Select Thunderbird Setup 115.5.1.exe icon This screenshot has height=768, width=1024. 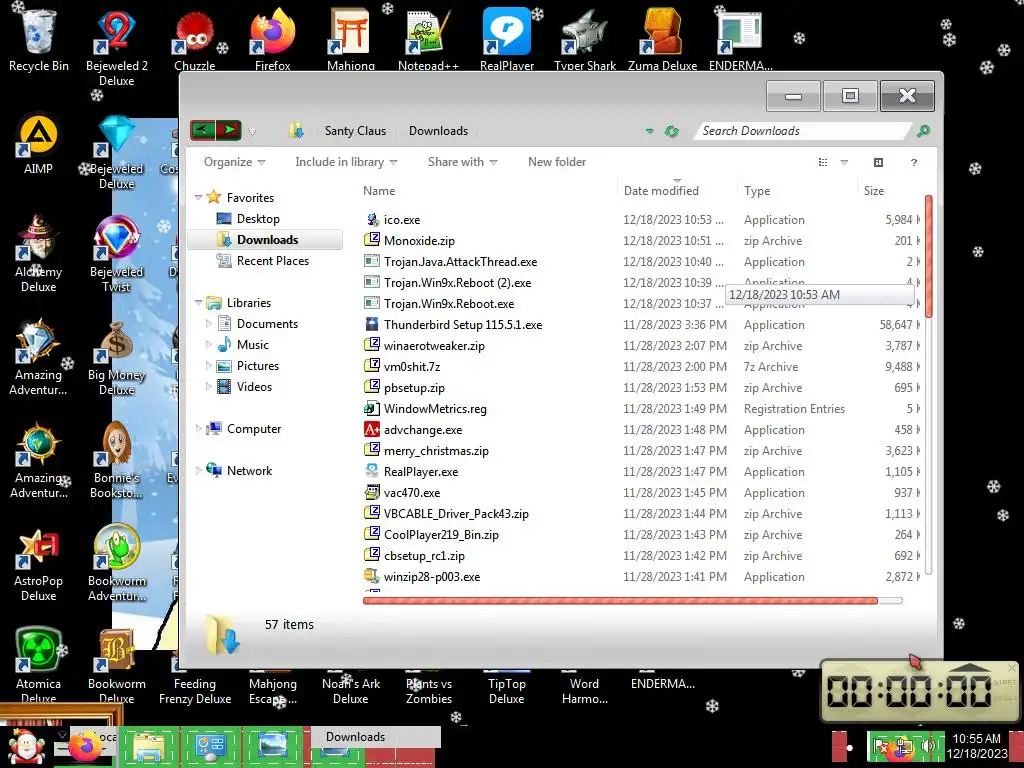pos(372,324)
